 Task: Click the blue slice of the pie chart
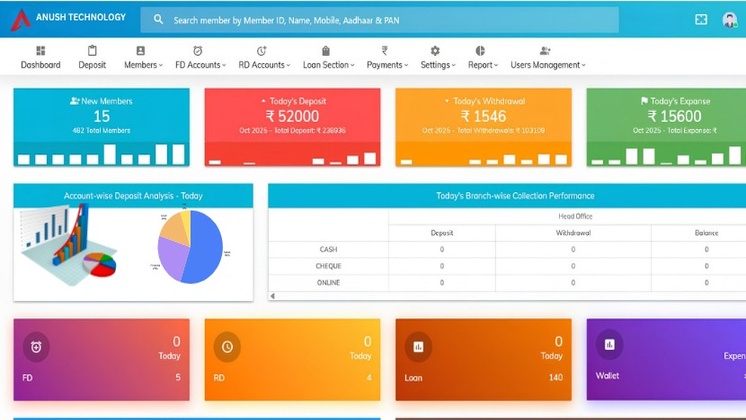(205, 250)
